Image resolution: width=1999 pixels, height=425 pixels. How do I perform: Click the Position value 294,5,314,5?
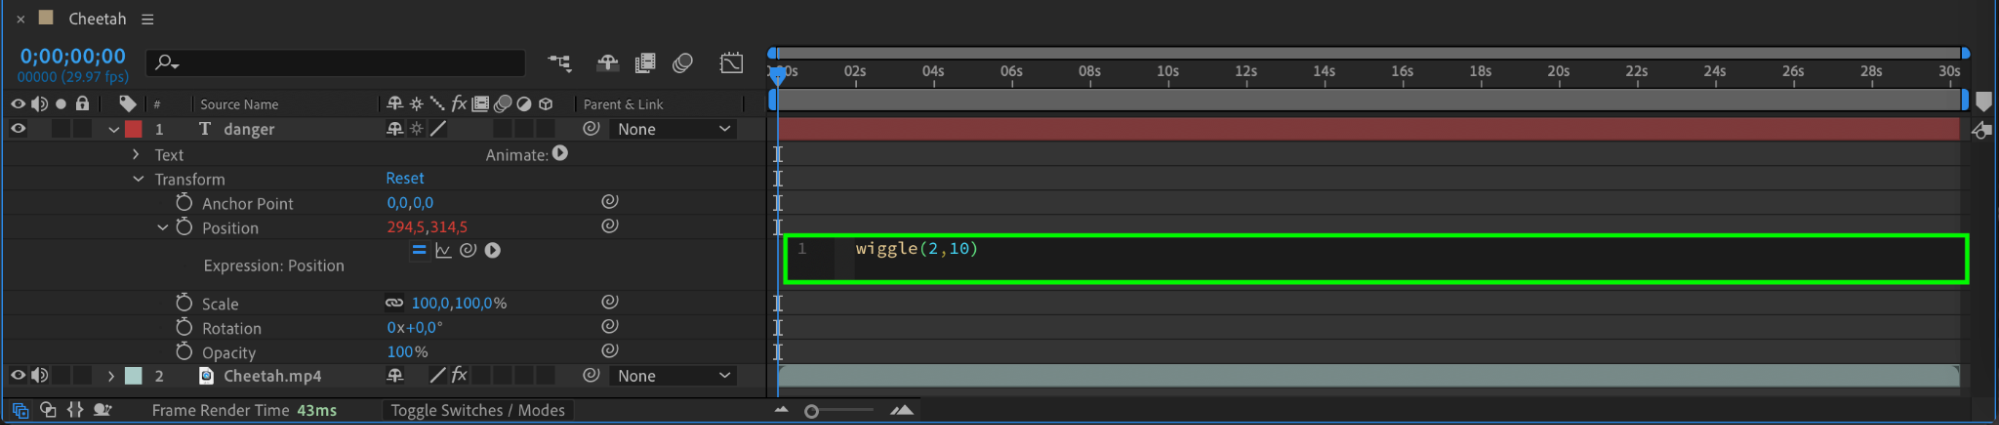click(x=427, y=227)
